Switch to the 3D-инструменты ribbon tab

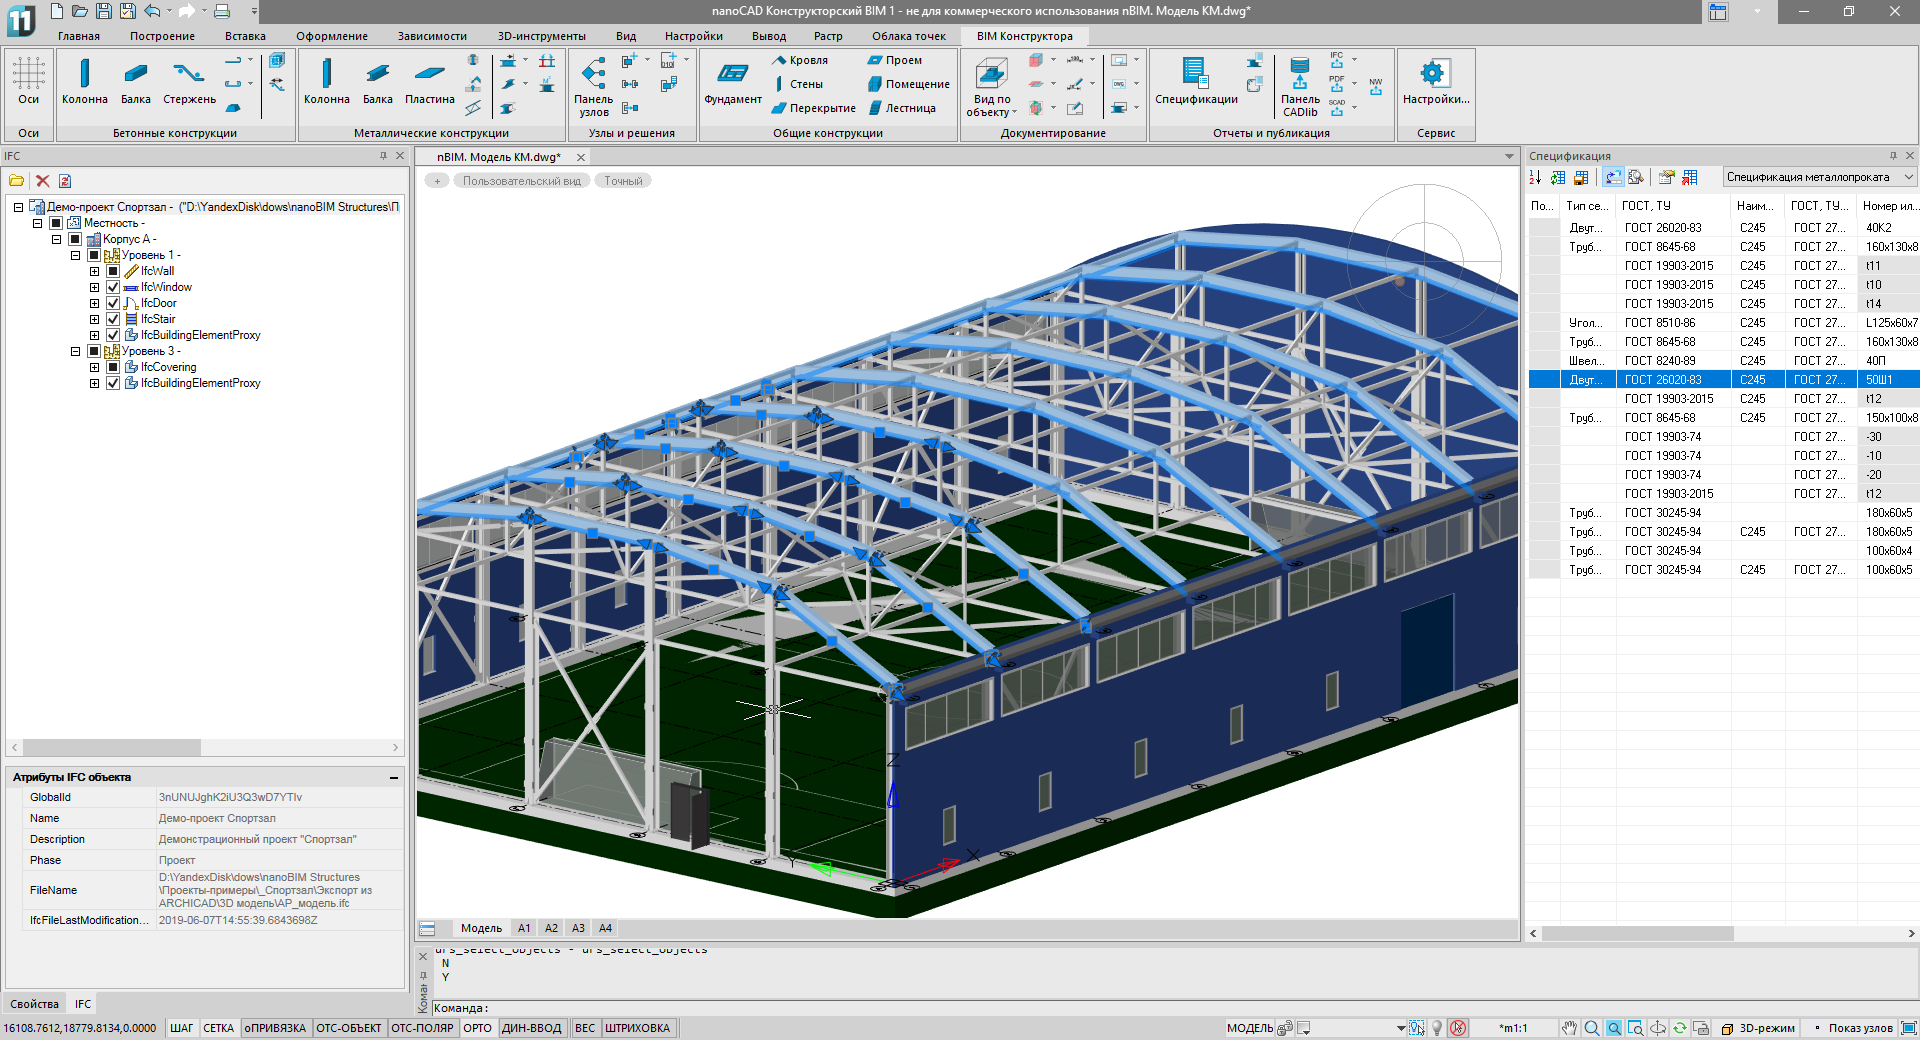coord(541,36)
